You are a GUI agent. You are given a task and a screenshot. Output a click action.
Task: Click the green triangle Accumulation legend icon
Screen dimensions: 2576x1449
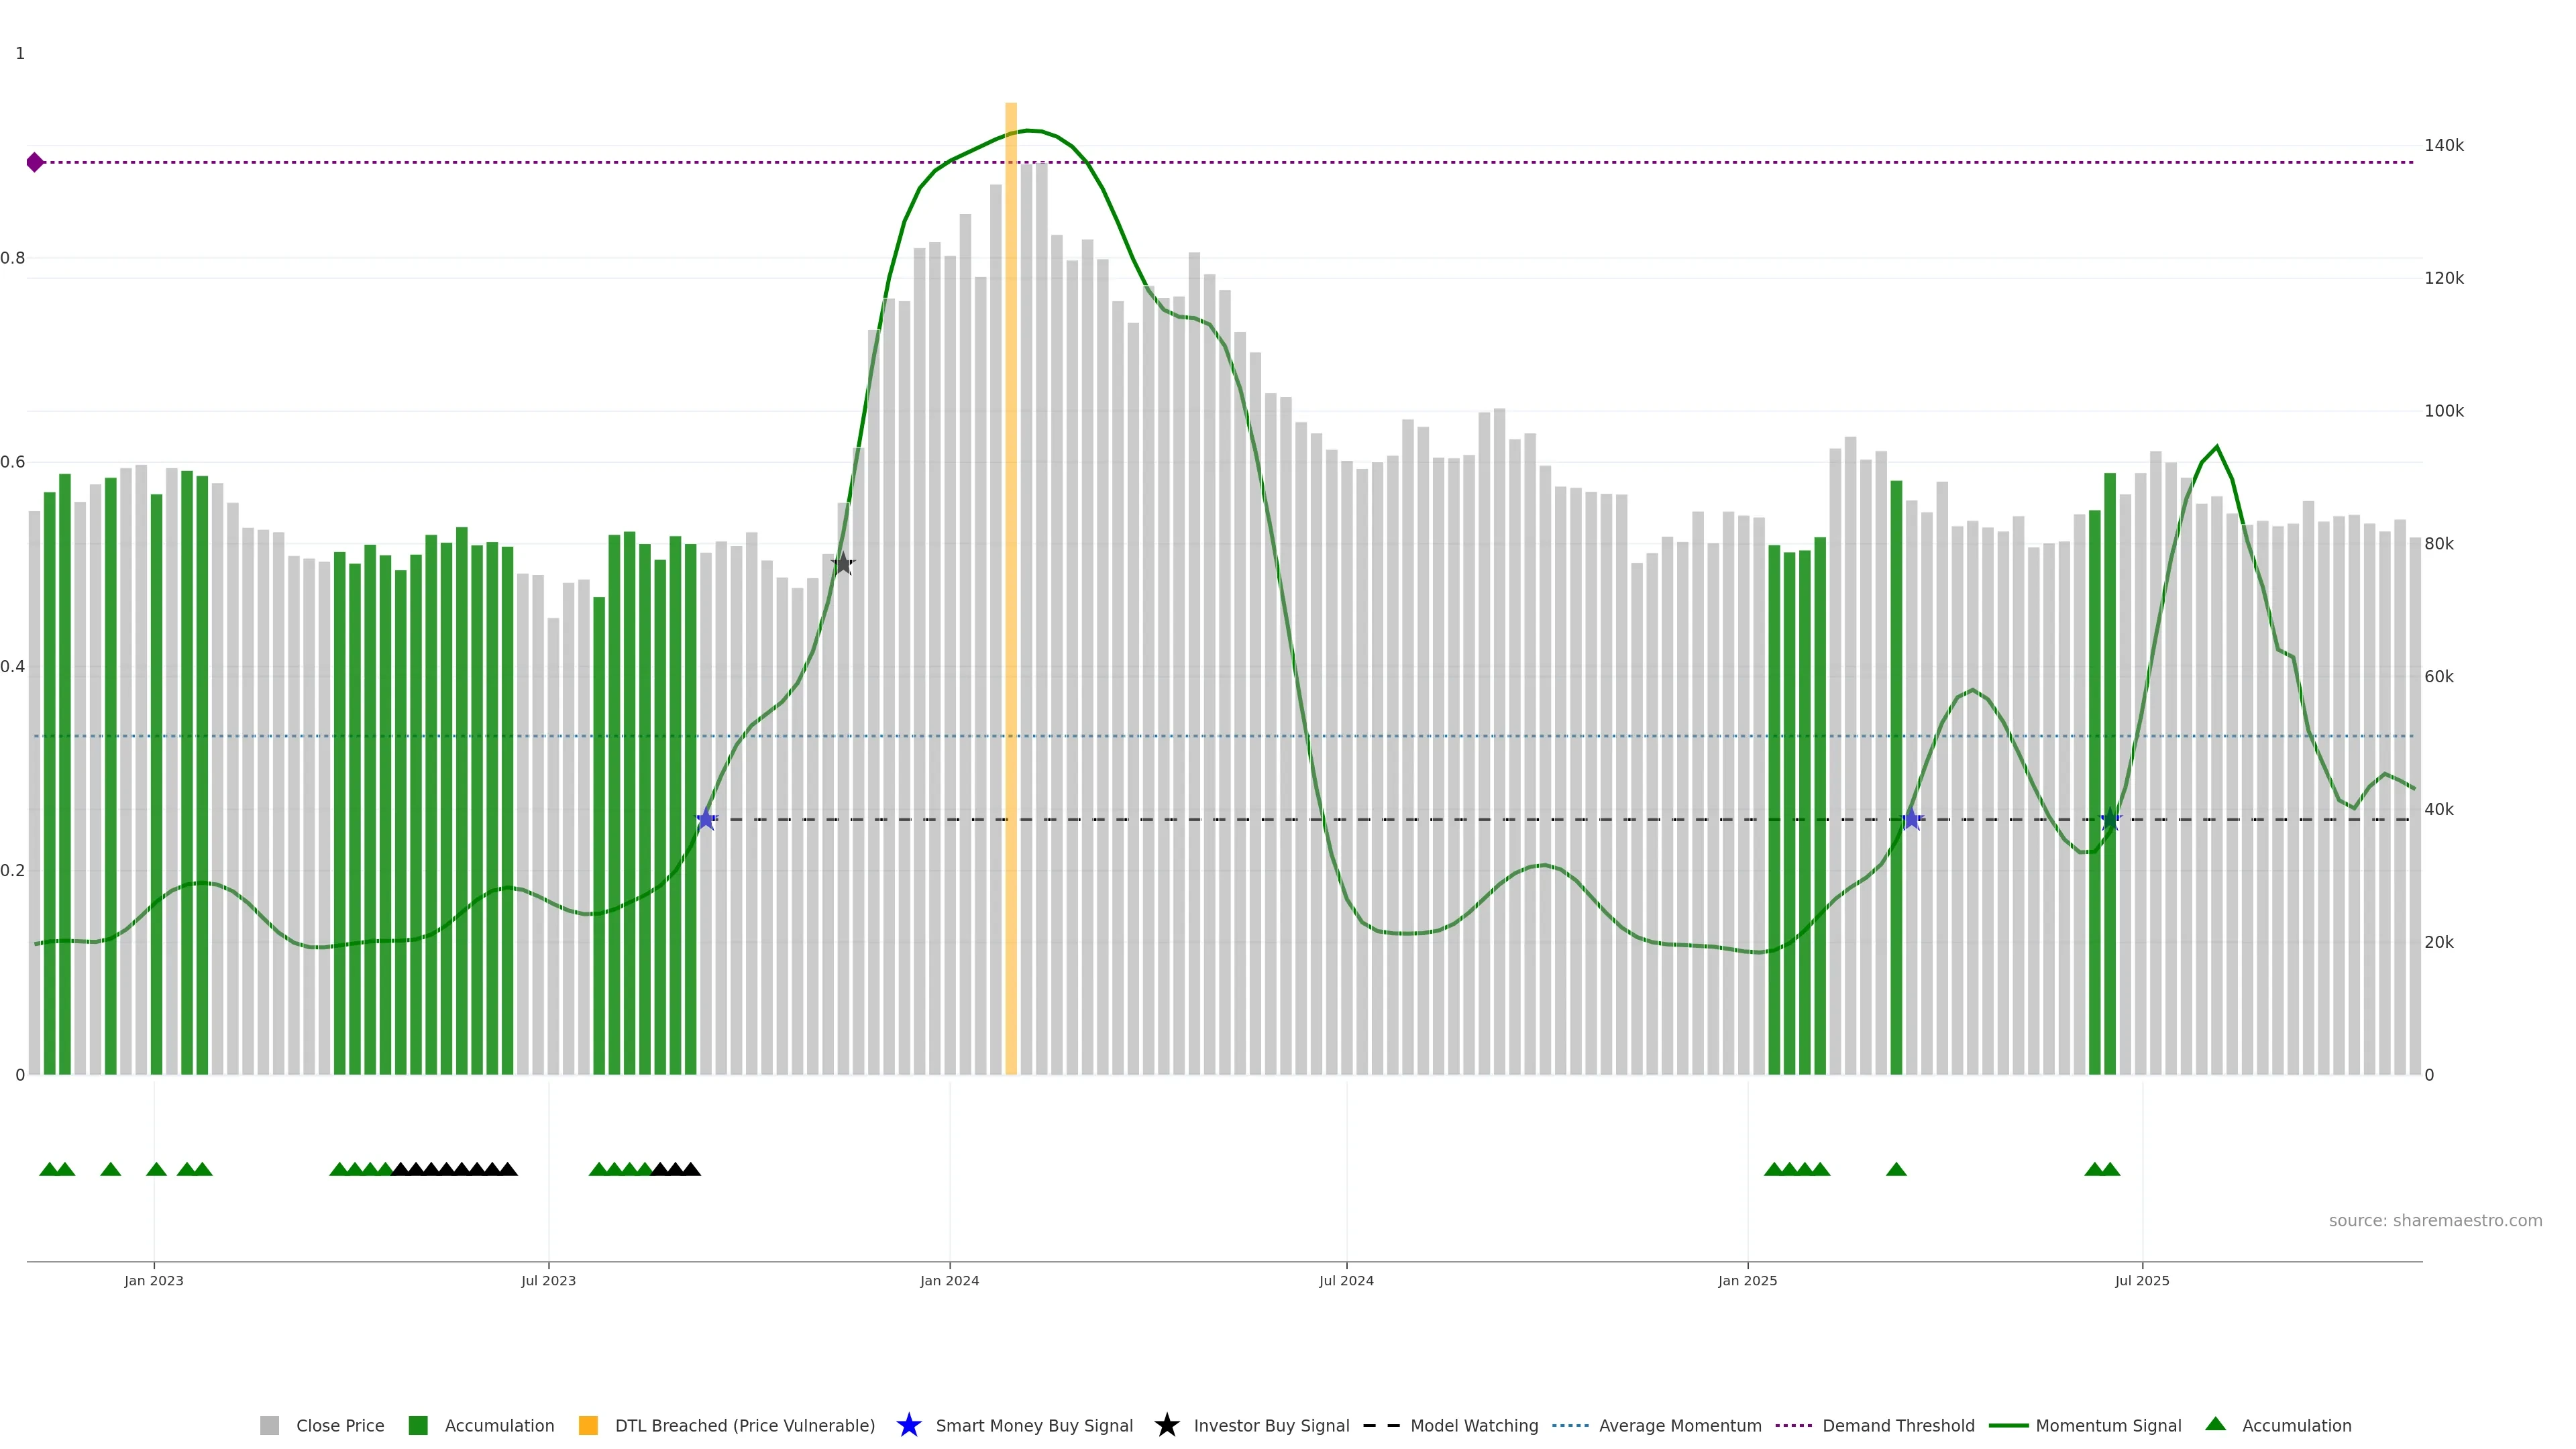tap(2215, 1424)
